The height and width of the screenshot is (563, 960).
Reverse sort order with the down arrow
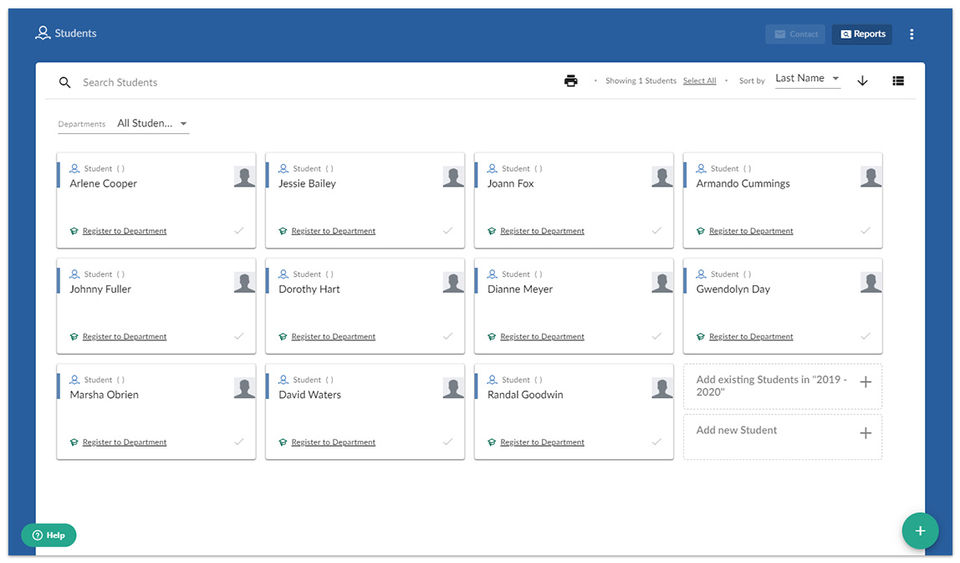pyautogui.click(x=862, y=81)
